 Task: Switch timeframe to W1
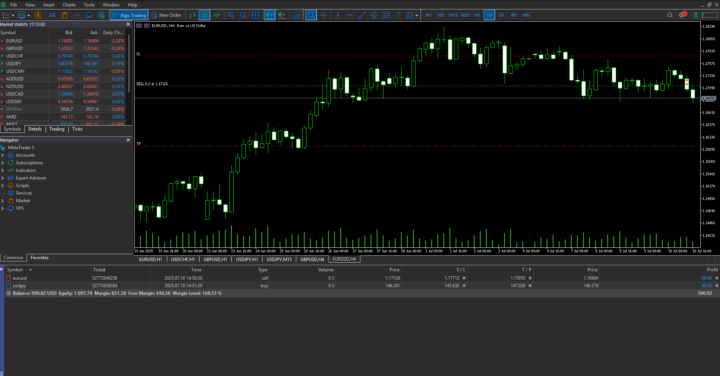point(513,15)
